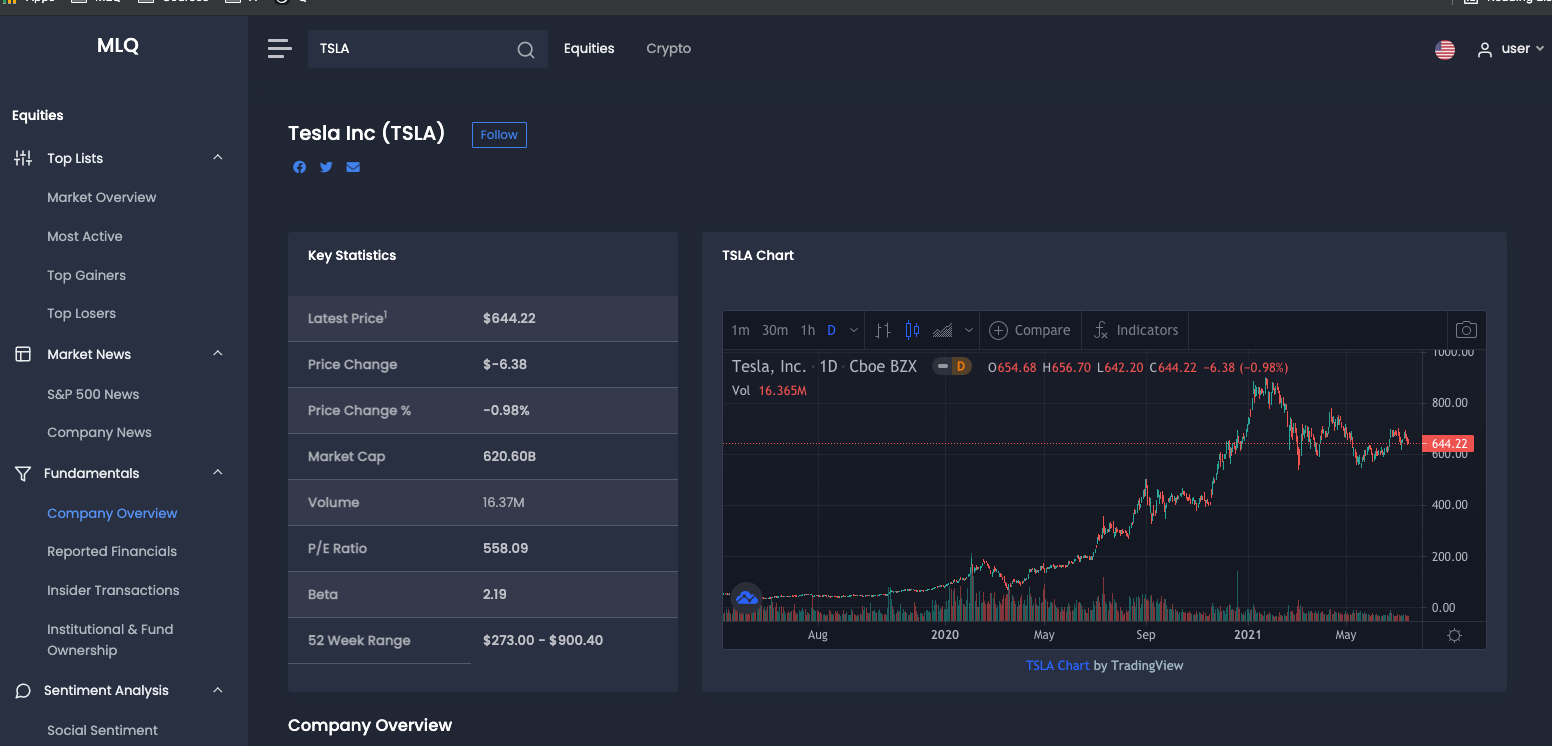Toggle the delayed data D badge
Viewport: 1552px width, 746px height.
[x=960, y=367]
